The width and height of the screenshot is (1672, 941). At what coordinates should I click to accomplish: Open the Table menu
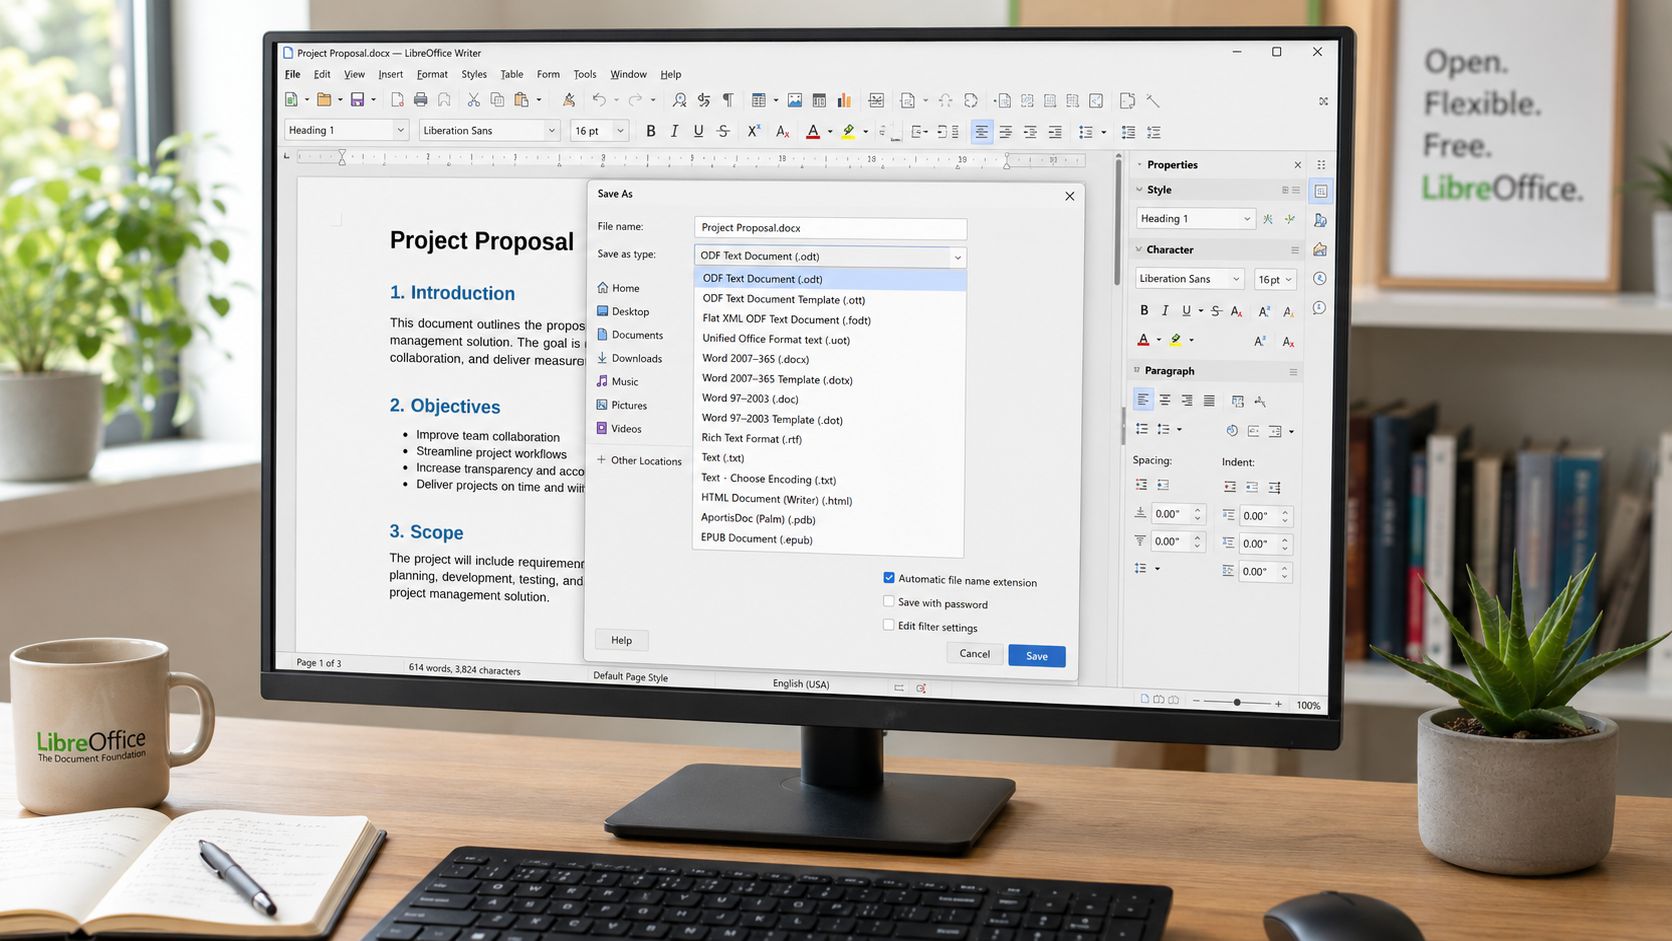(512, 74)
